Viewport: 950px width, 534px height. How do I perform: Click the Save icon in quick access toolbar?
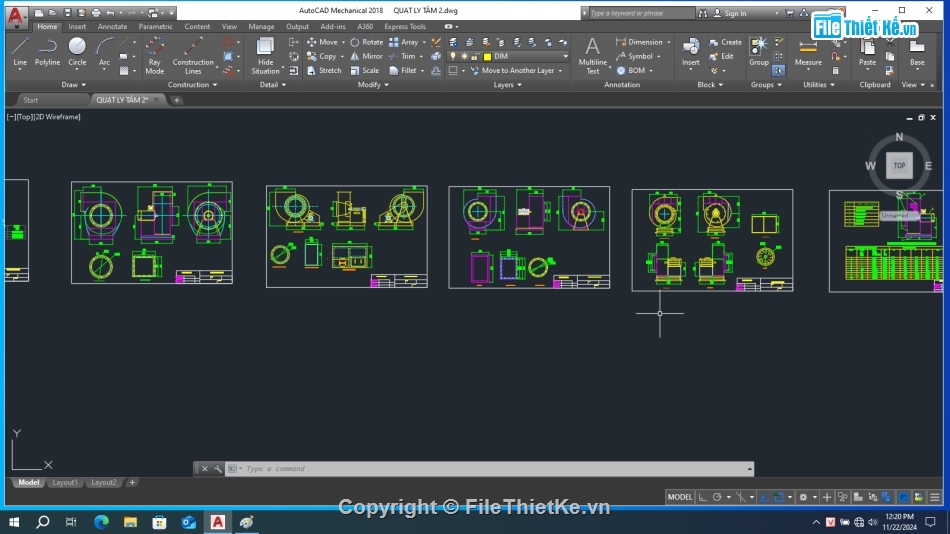(x=67, y=13)
